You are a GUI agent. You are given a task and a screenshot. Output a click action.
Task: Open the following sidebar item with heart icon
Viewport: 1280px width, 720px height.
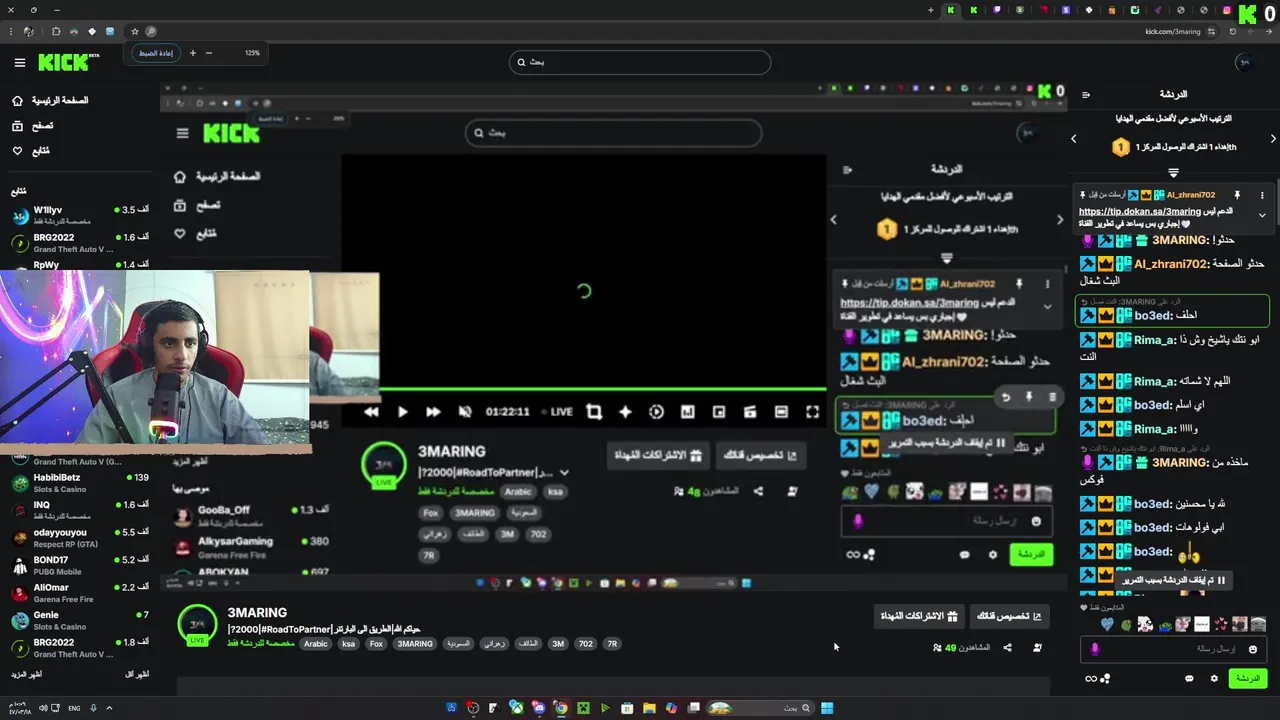click(x=31, y=150)
